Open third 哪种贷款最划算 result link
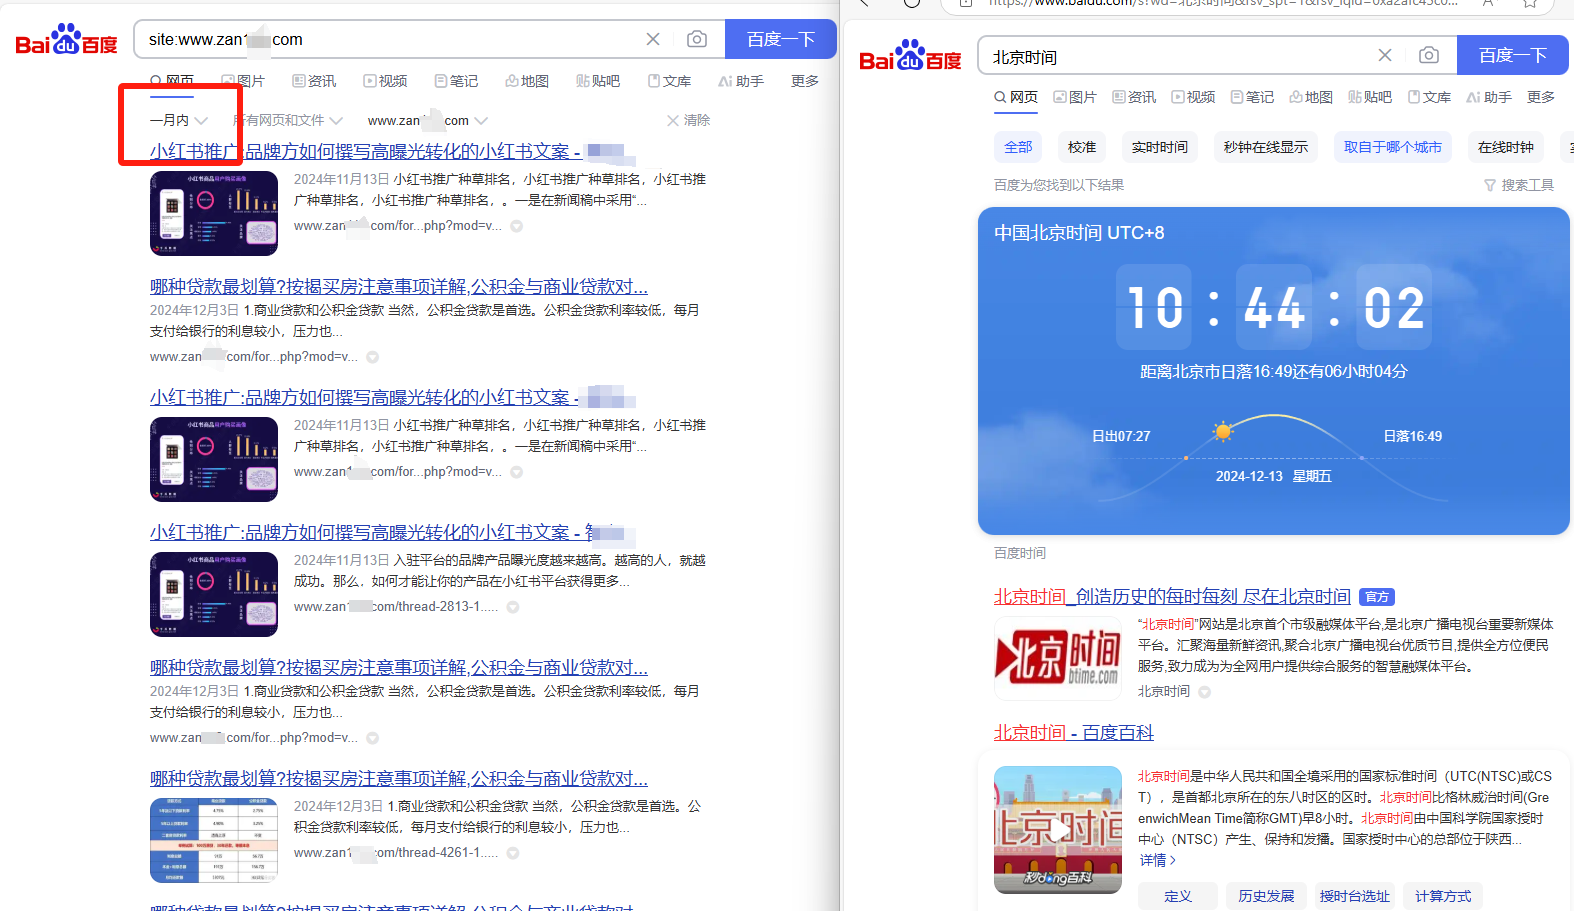Screen dimensions: 1574x911 (399, 778)
